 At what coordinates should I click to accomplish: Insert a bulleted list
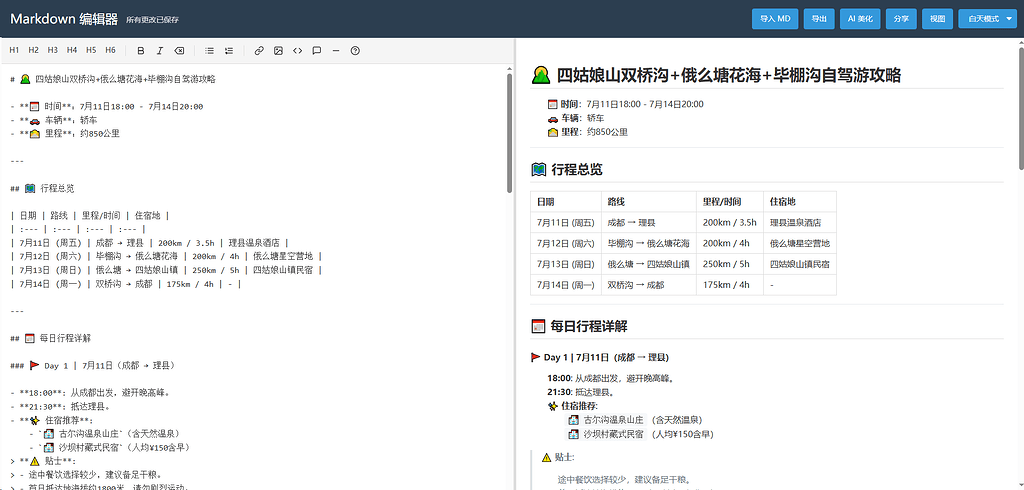210,50
